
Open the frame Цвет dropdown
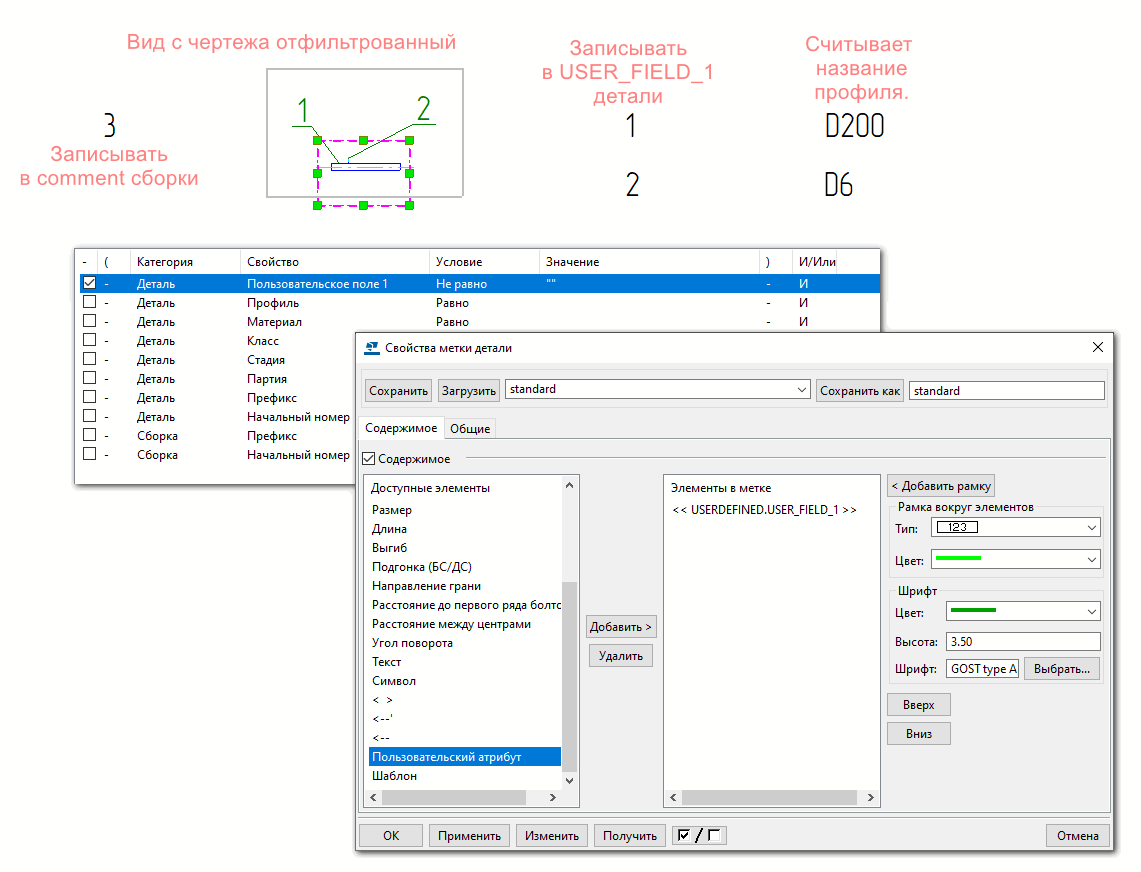pyautogui.click(x=1092, y=560)
